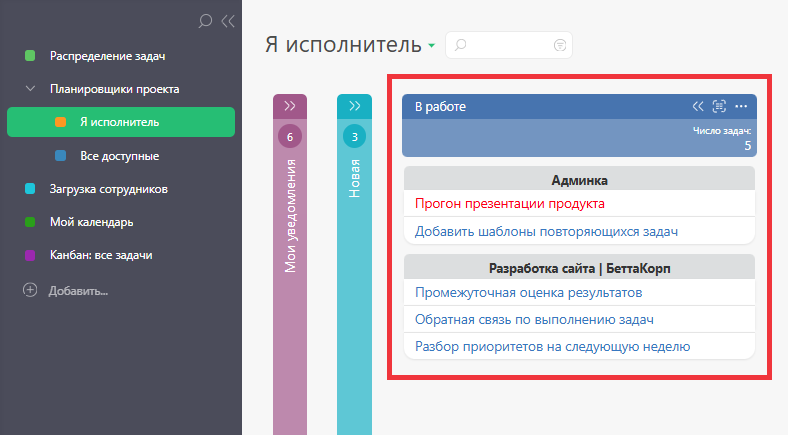Open task Прогон презентации продукта
This screenshot has width=788, height=435.
tap(510, 204)
